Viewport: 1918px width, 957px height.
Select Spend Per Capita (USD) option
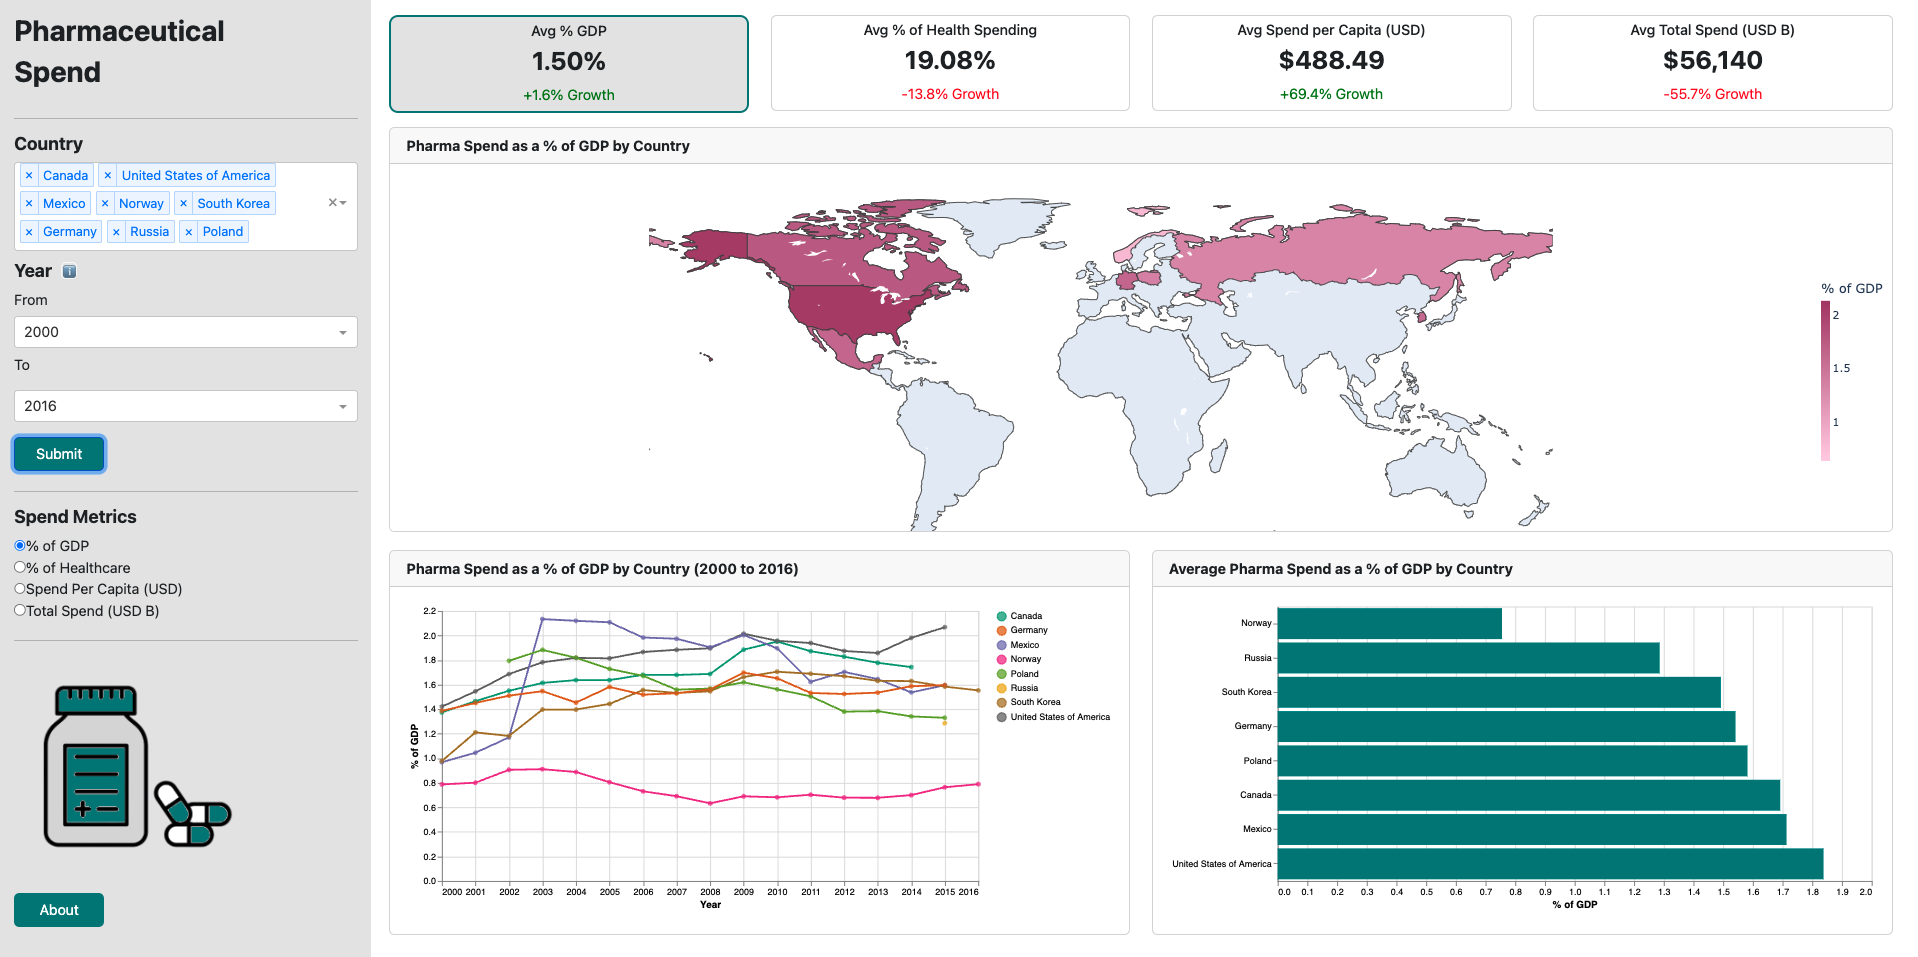[x=20, y=589]
